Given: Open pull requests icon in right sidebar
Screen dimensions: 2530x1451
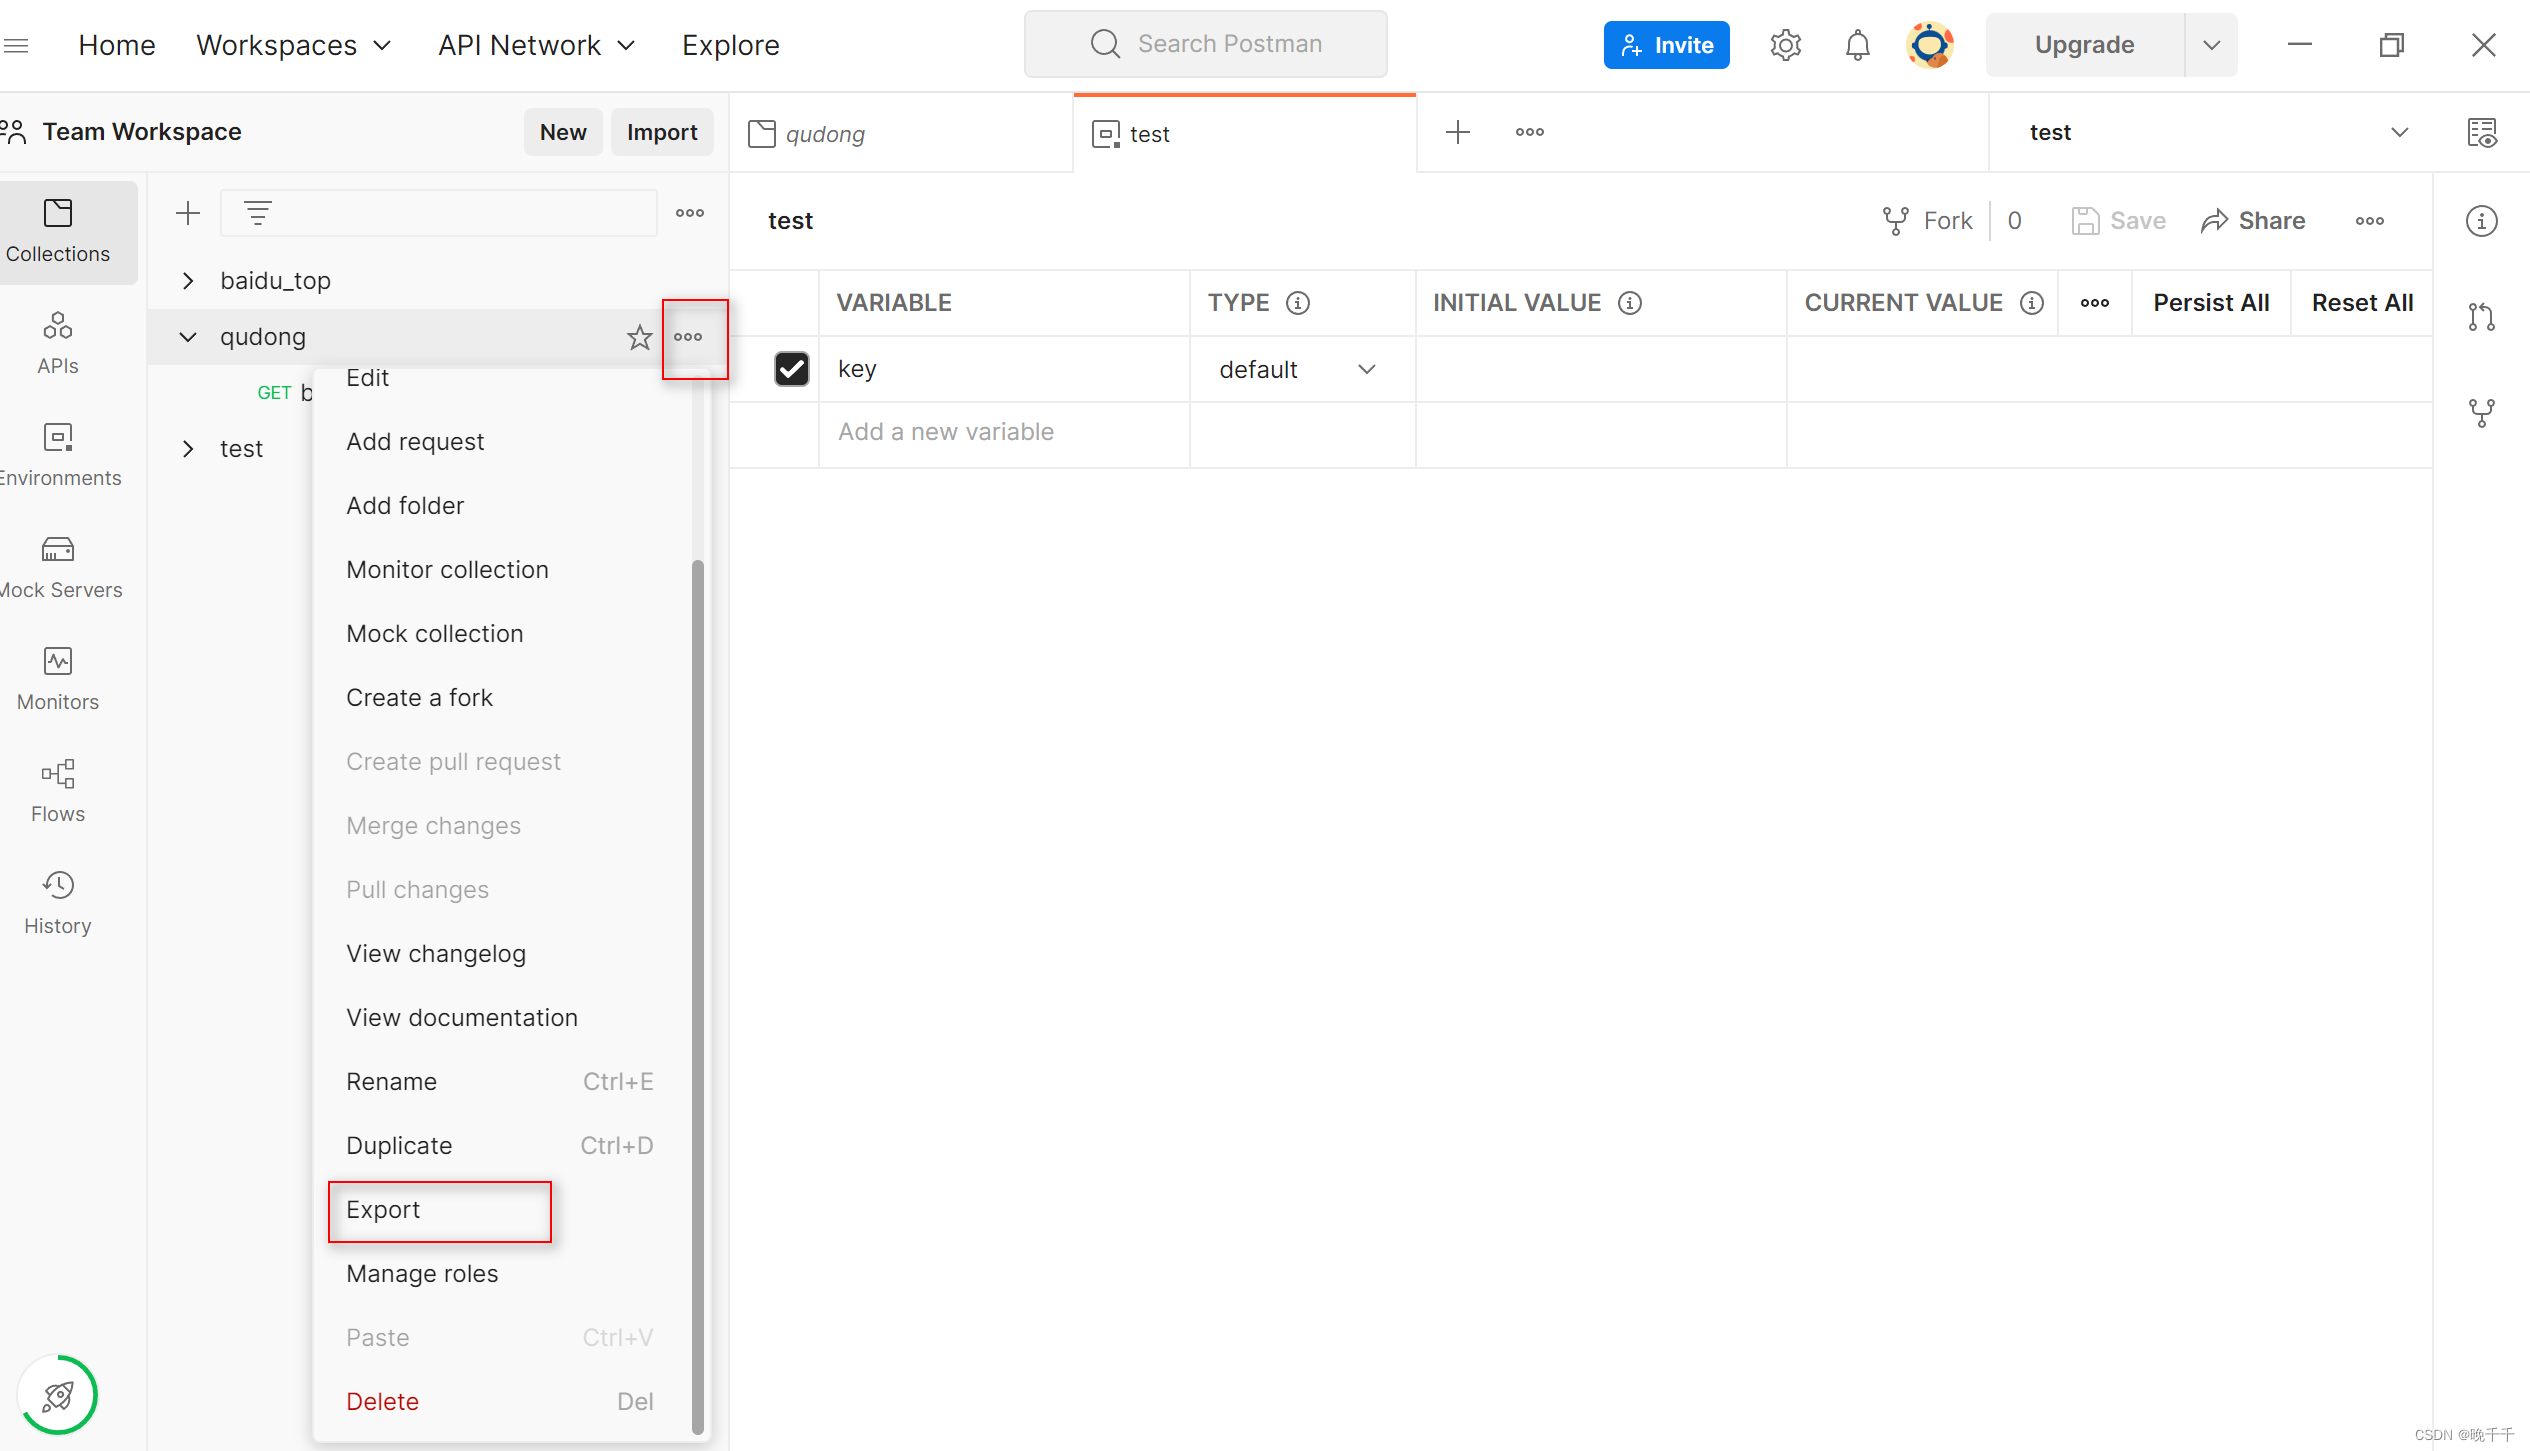Looking at the screenshot, I should [2482, 317].
